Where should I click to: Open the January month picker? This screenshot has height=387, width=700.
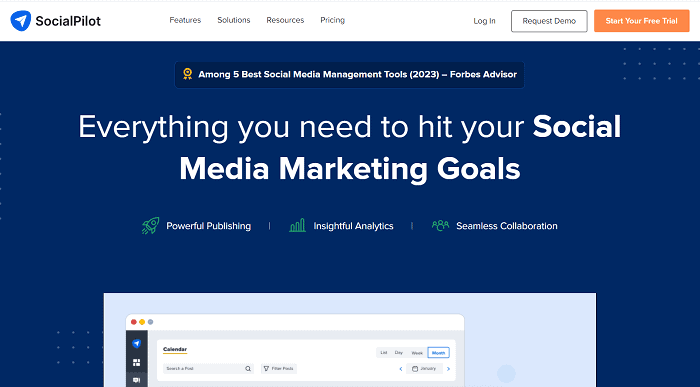pos(425,369)
